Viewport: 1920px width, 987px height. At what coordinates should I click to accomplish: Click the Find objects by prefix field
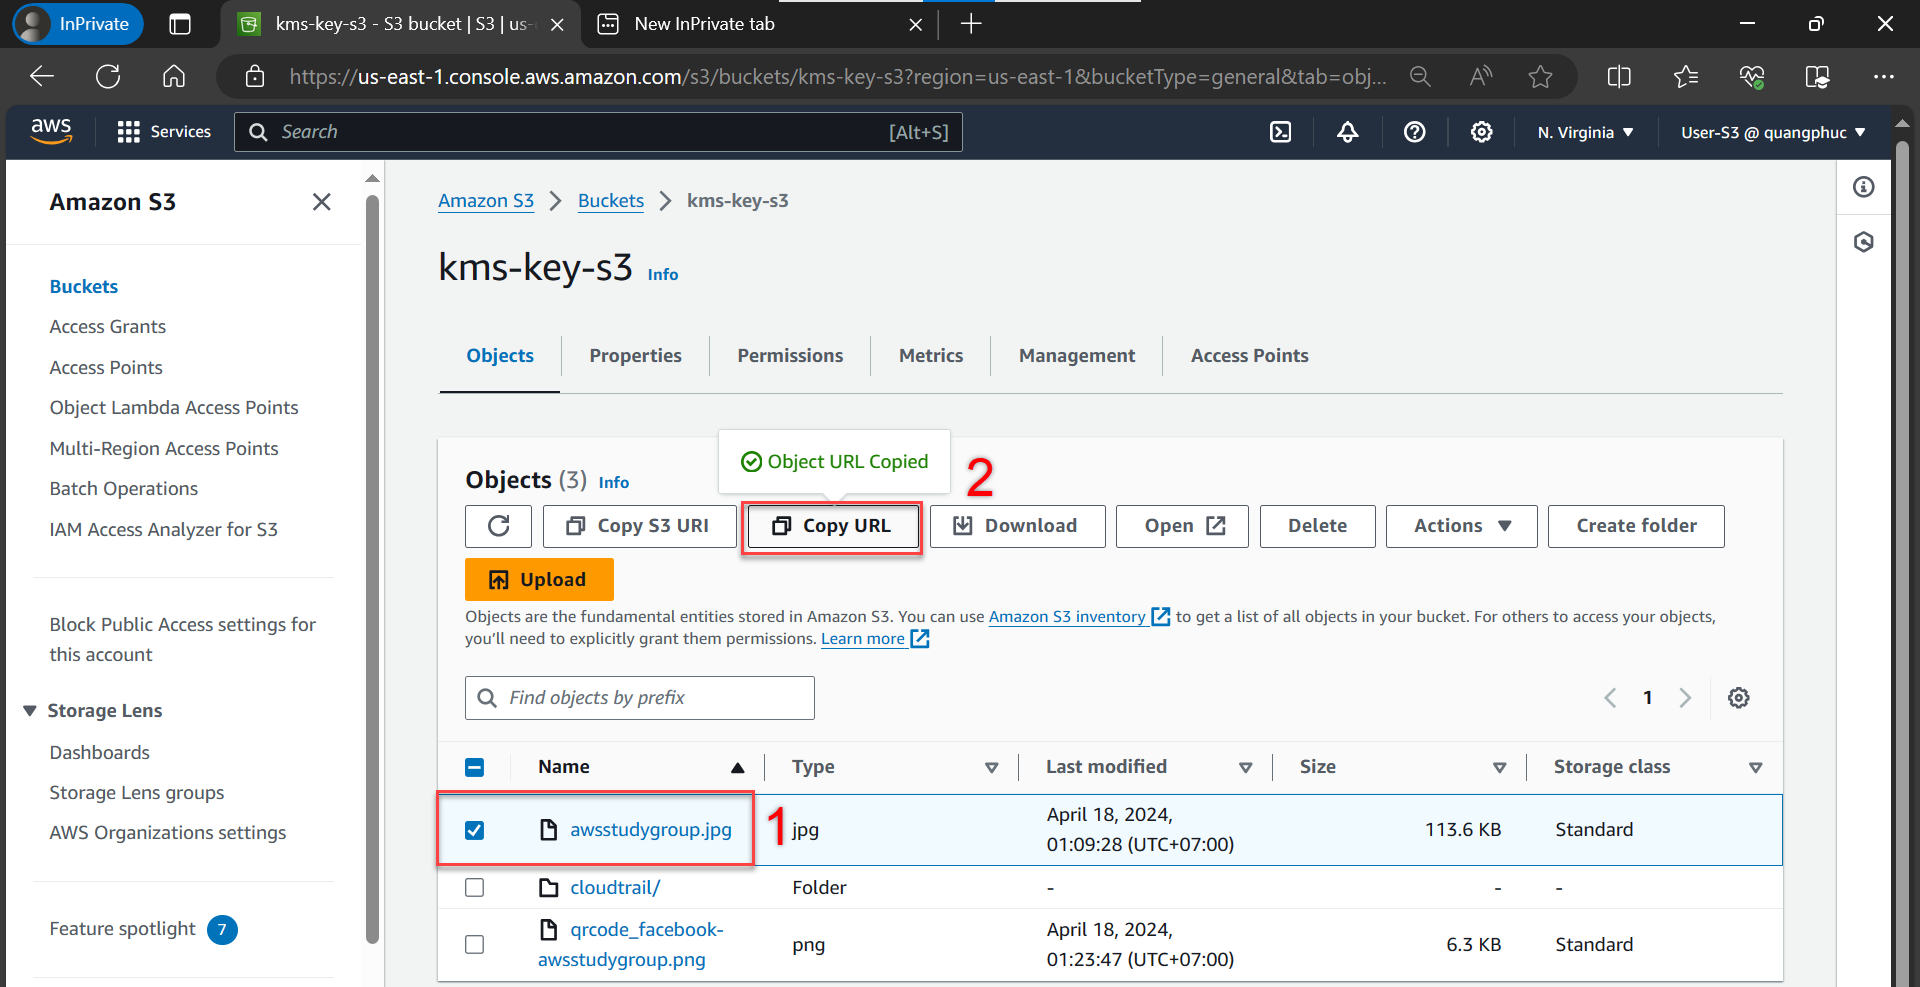click(x=640, y=698)
